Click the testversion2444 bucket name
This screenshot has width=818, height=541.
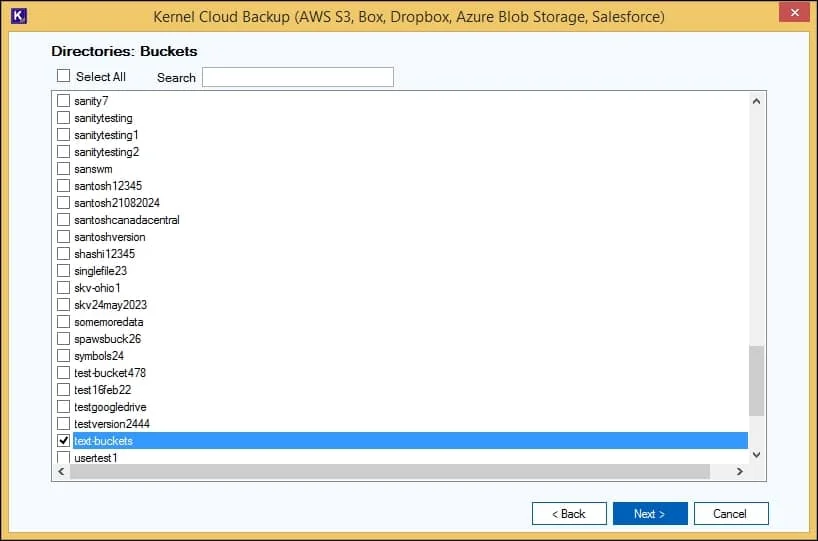(112, 424)
